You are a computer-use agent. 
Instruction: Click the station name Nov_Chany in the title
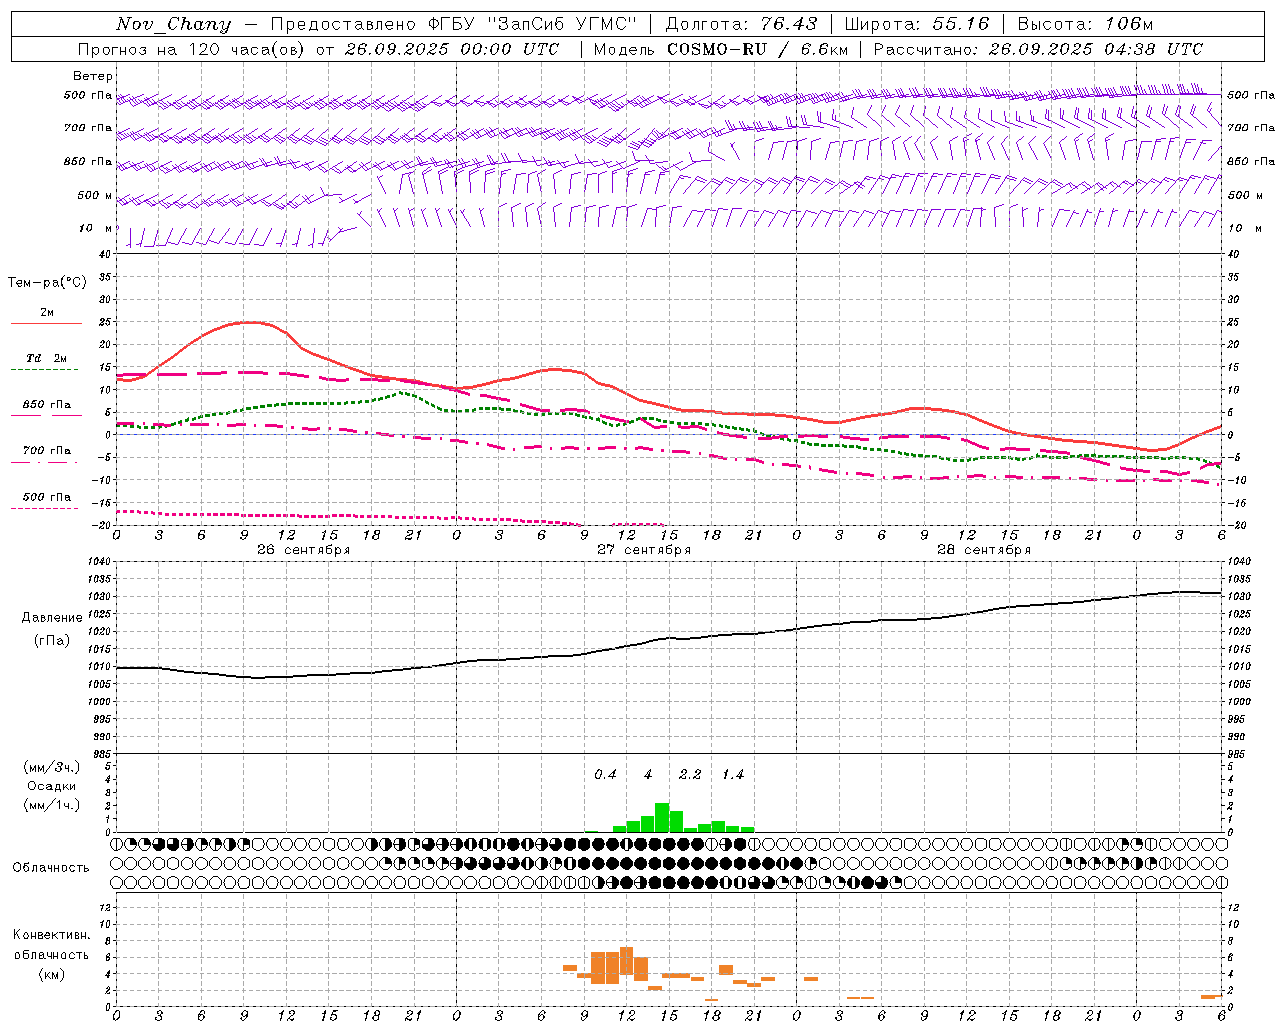coord(173,24)
